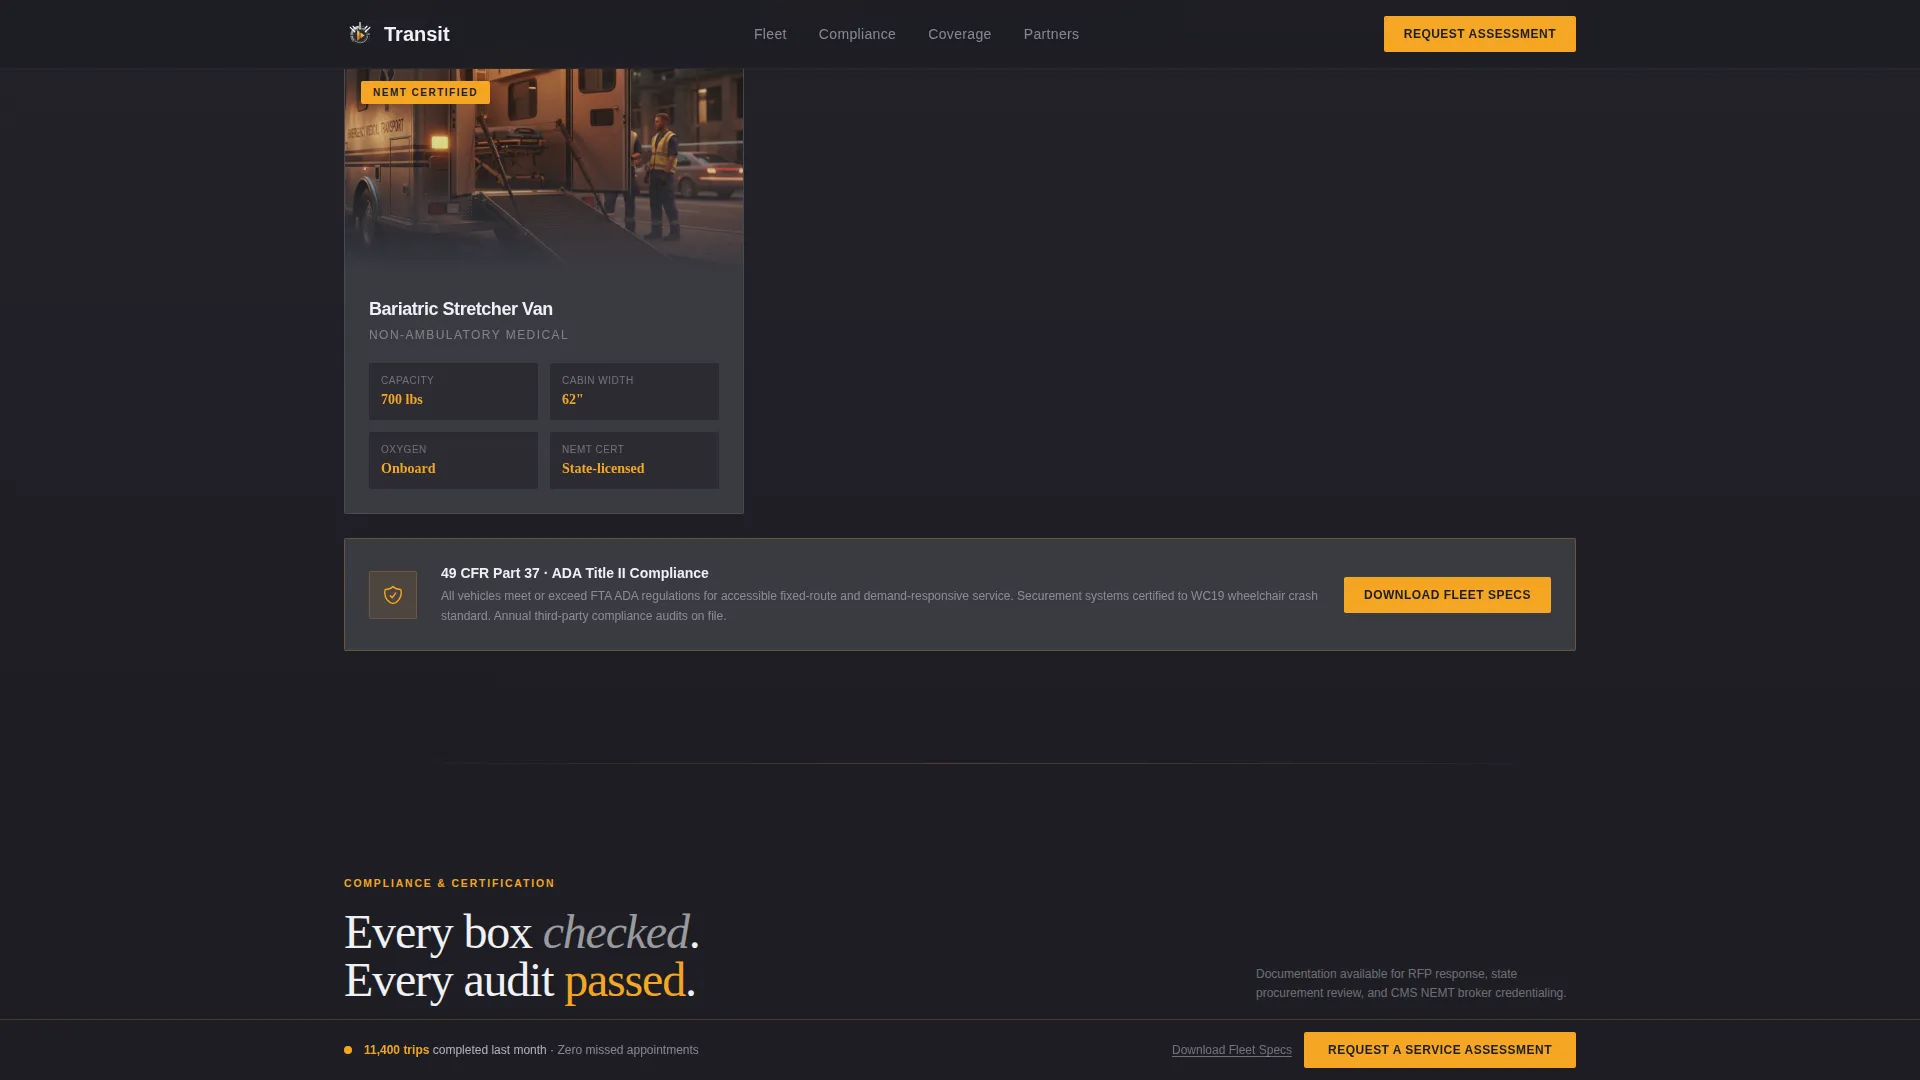
Task: Click the Request Assessment header button
Action: (x=1480, y=34)
